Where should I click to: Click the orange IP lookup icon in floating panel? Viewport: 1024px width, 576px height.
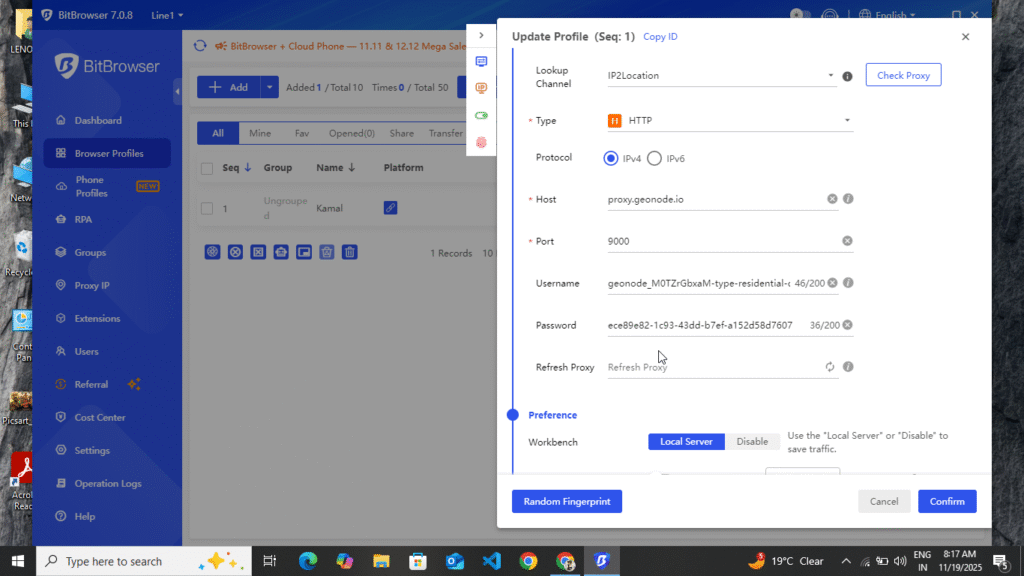481,88
